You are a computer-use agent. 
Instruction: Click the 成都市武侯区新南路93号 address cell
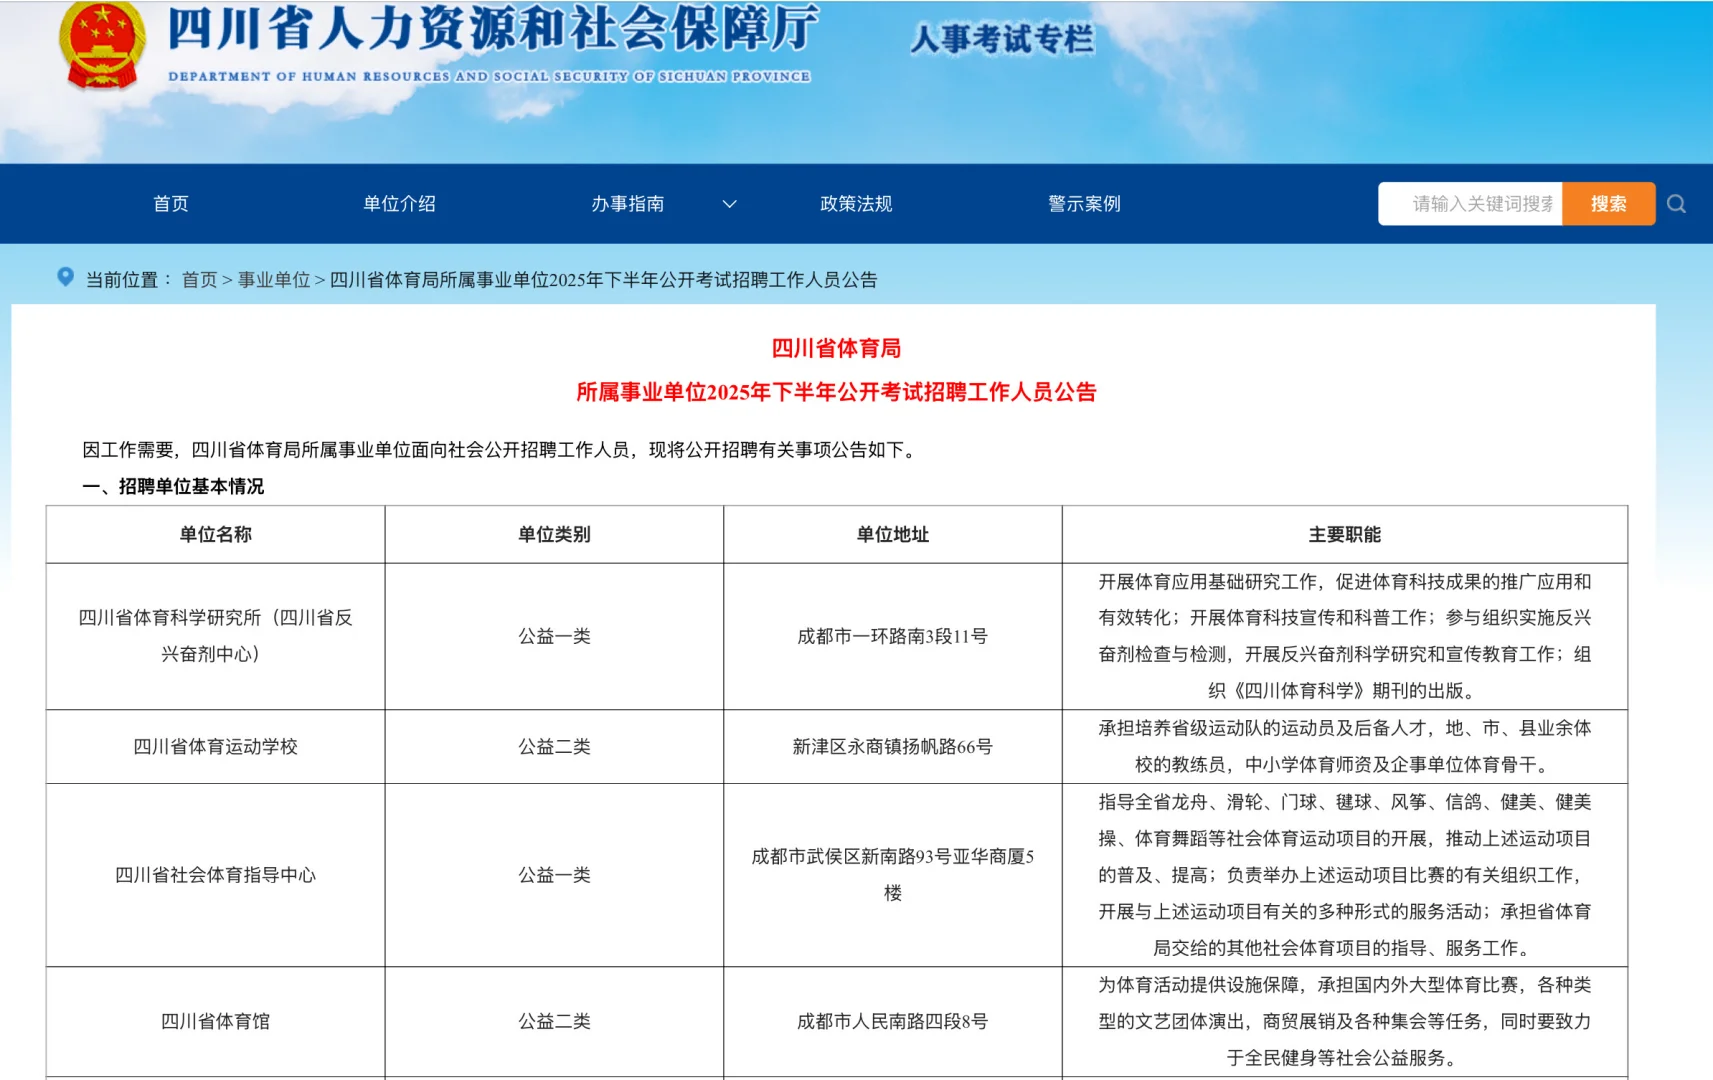(x=892, y=874)
